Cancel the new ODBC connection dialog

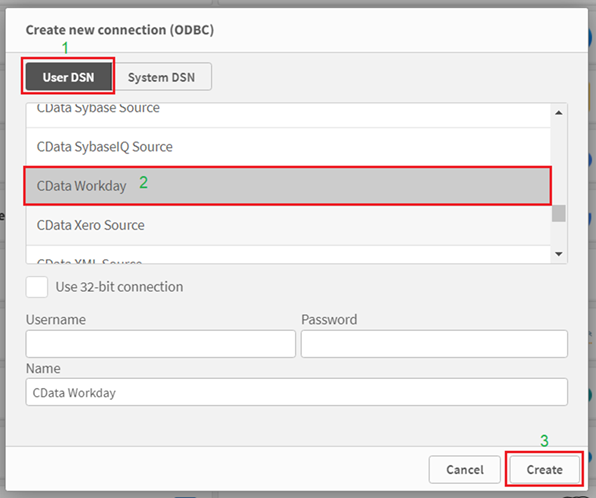464,469
